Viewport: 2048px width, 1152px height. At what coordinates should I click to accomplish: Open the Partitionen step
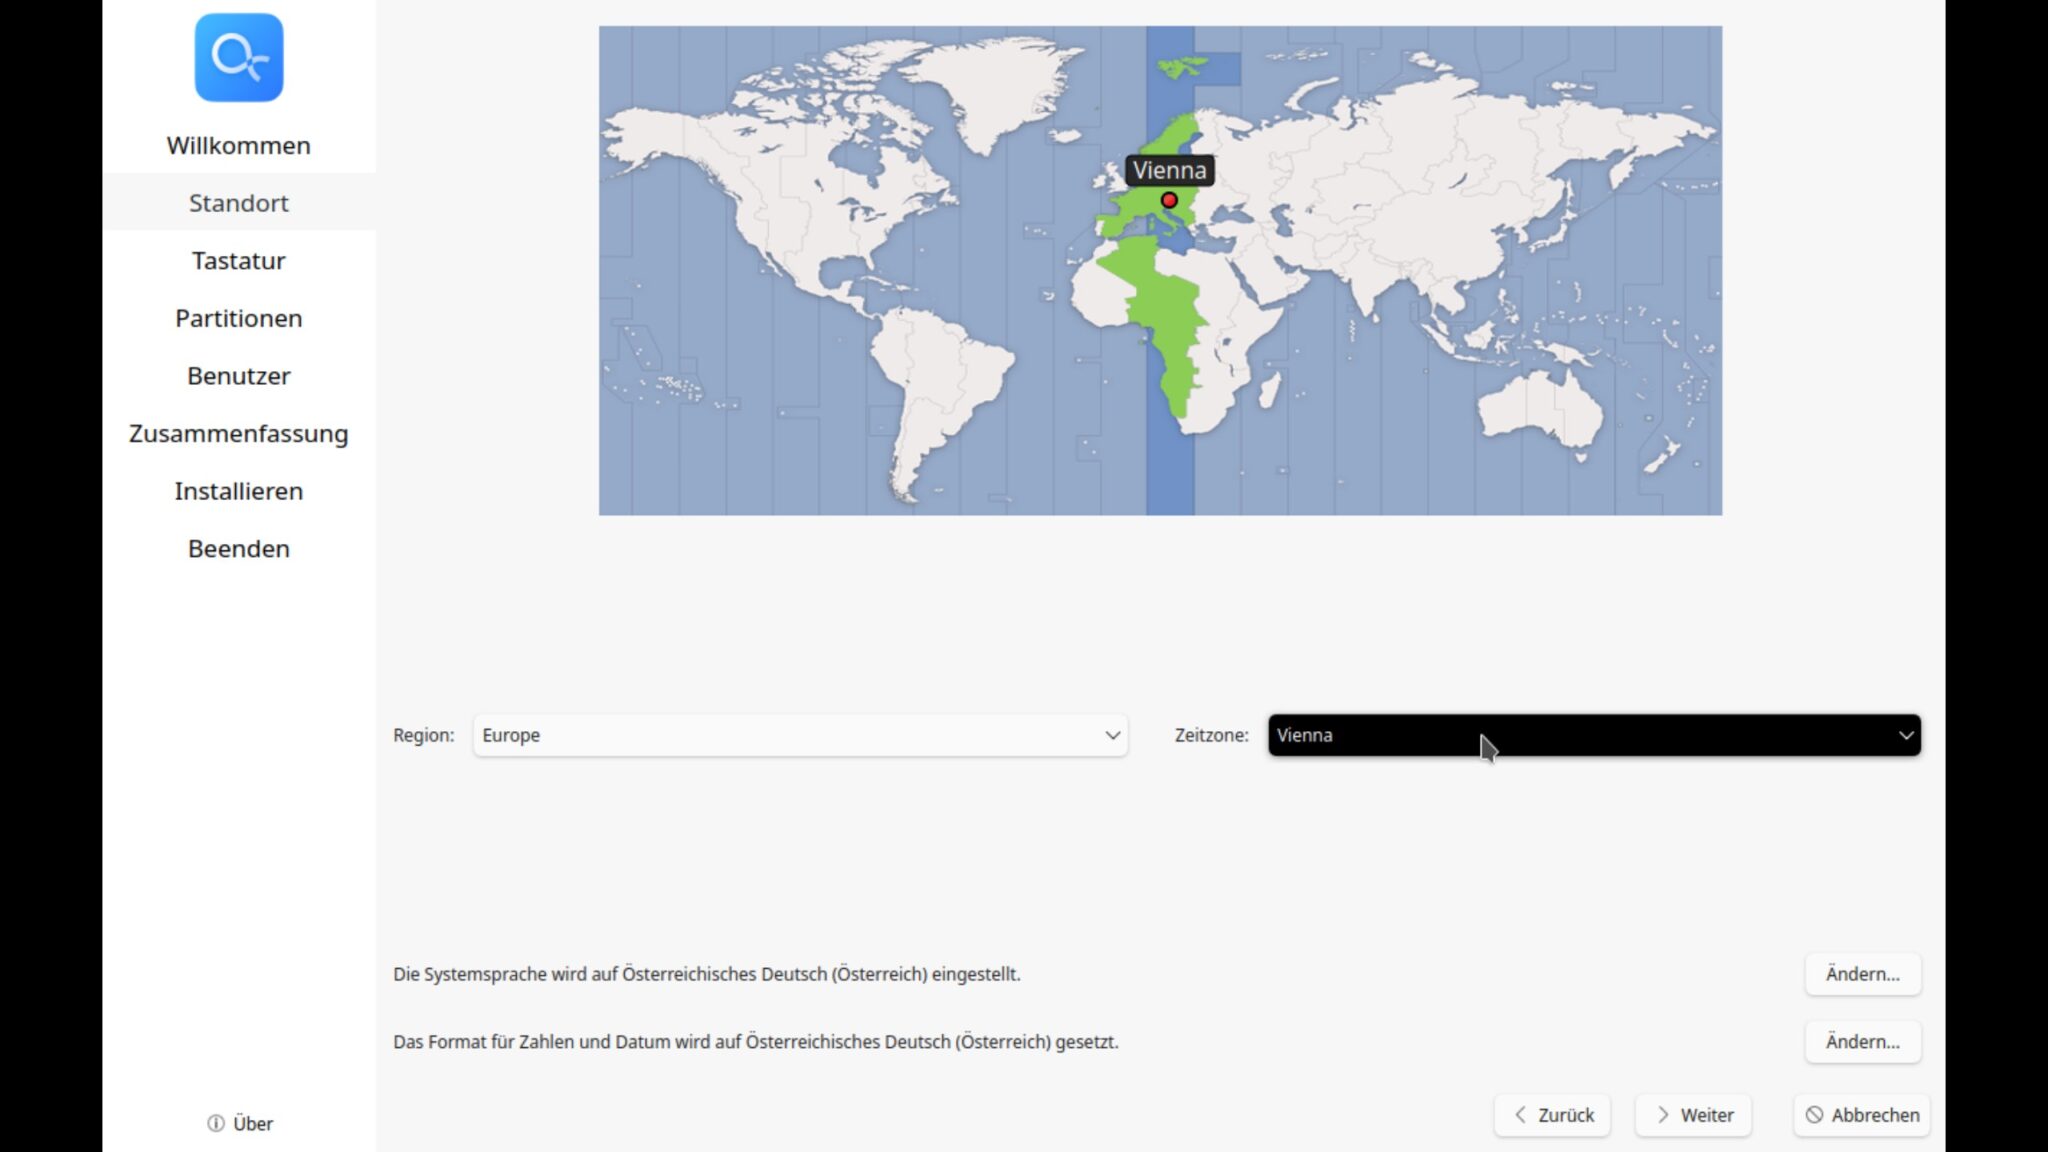[x=238, y=318]
